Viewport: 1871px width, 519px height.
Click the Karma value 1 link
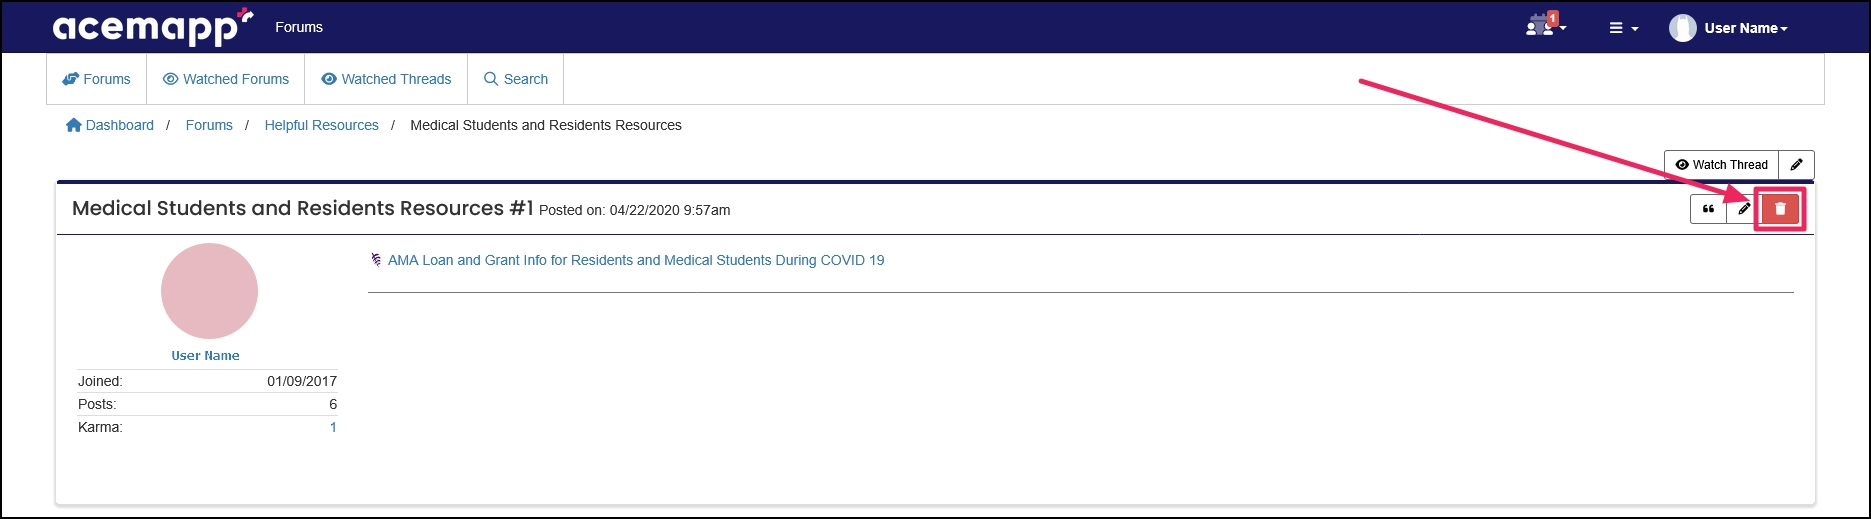(333, 427)
